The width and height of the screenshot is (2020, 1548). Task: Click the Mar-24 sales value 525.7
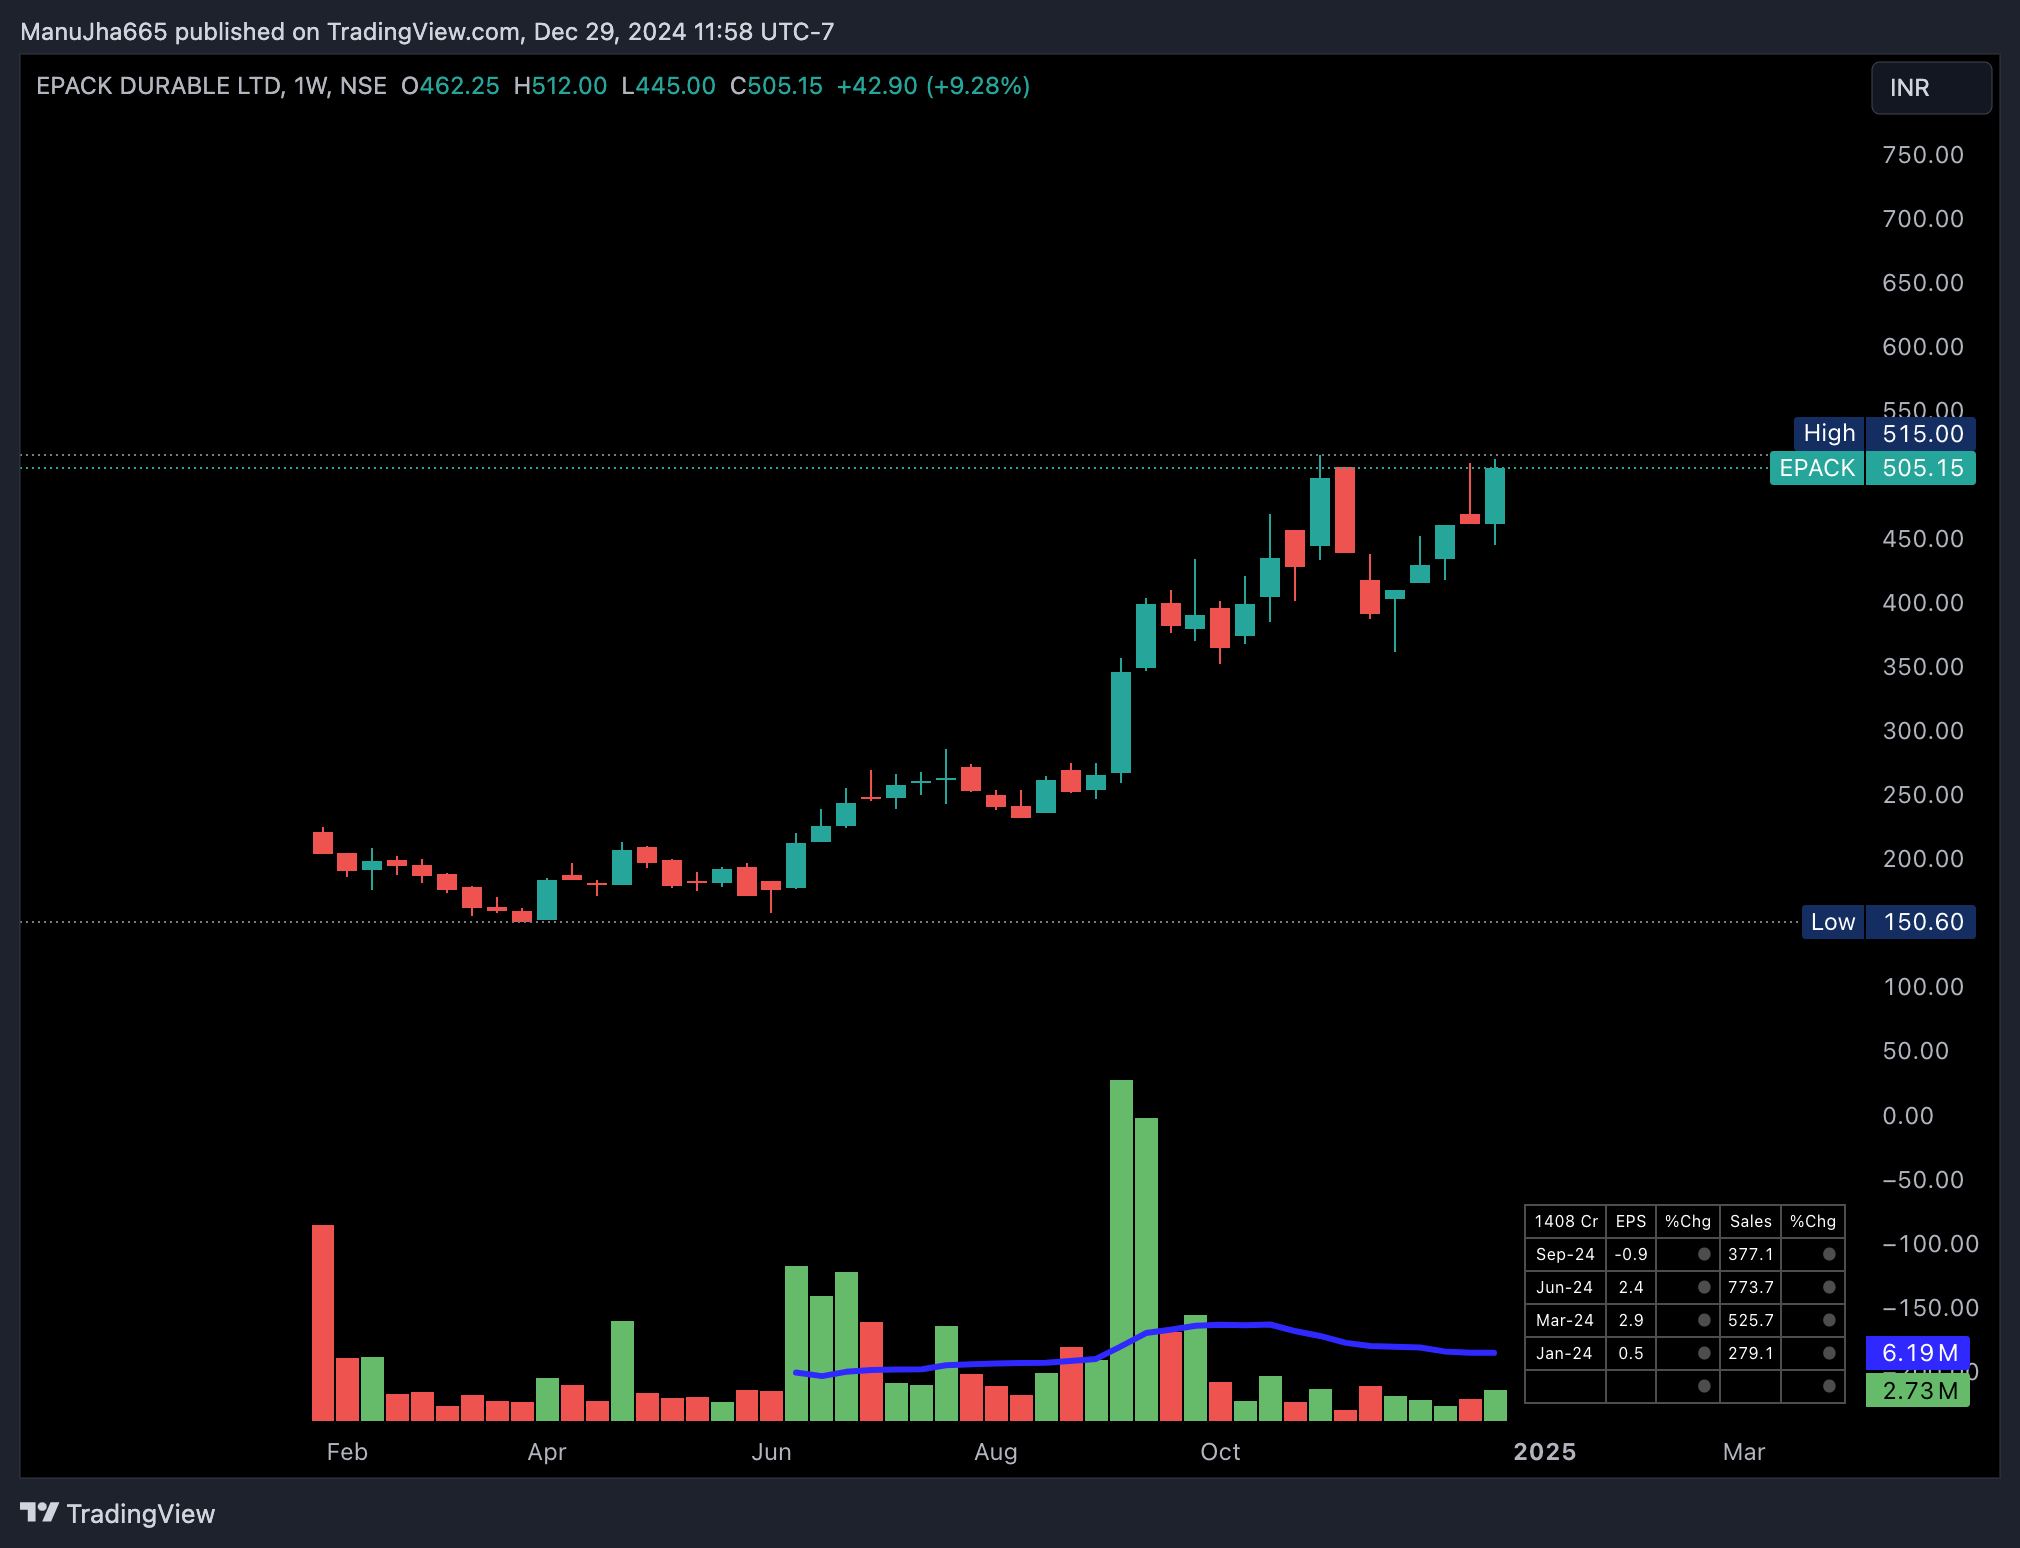pyautogui.click(x=1750, y=1320)
